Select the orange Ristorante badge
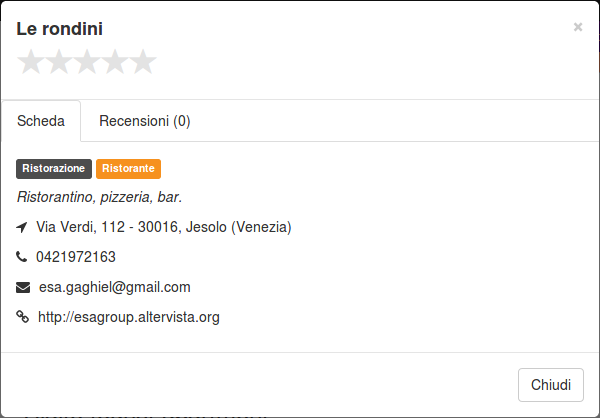This screenshot has width=600, height=418. (128, 169)
